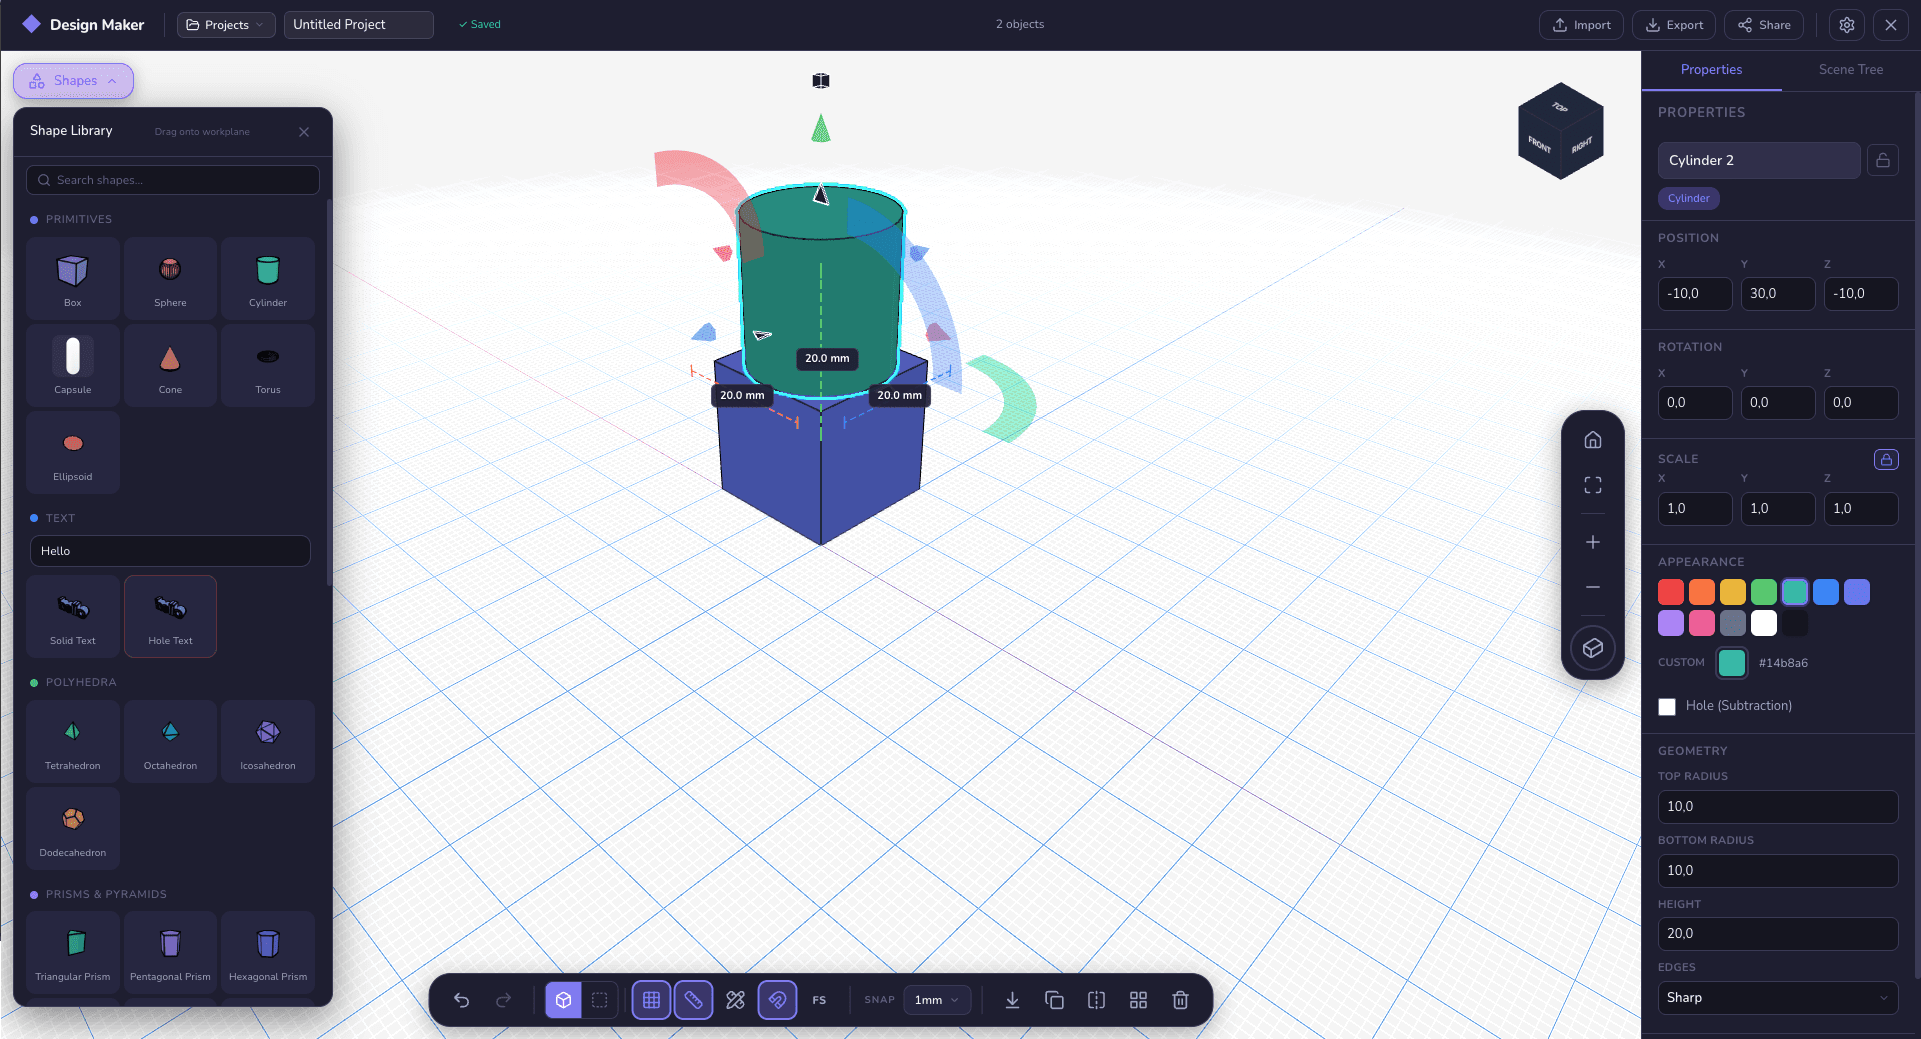Click the Export button
Image resolution: width=1921 pixels, height=1039 pixels.
1673,25
